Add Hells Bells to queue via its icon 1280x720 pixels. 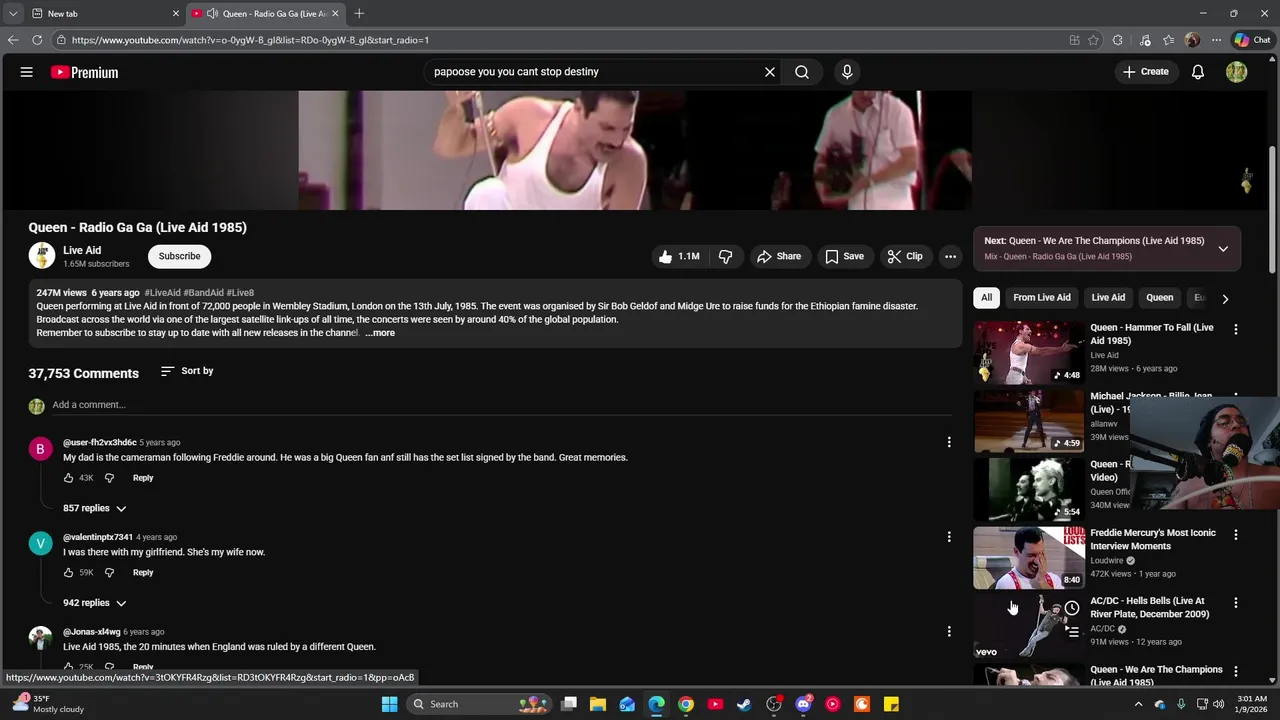1072,632
